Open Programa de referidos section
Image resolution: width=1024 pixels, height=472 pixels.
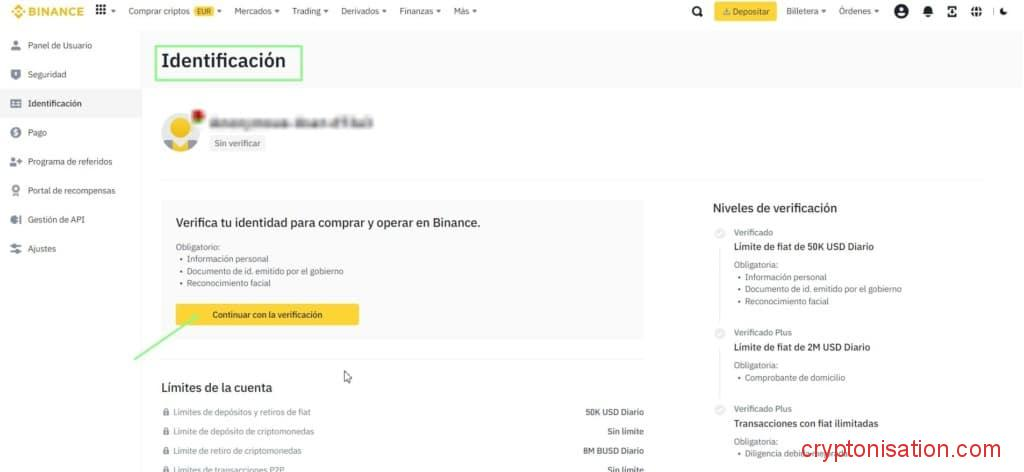click(70, 161)
